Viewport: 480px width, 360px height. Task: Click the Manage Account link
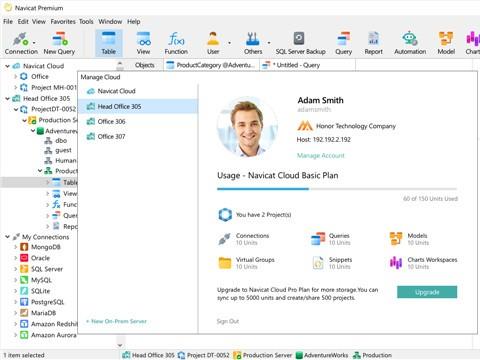pos(321,155)
